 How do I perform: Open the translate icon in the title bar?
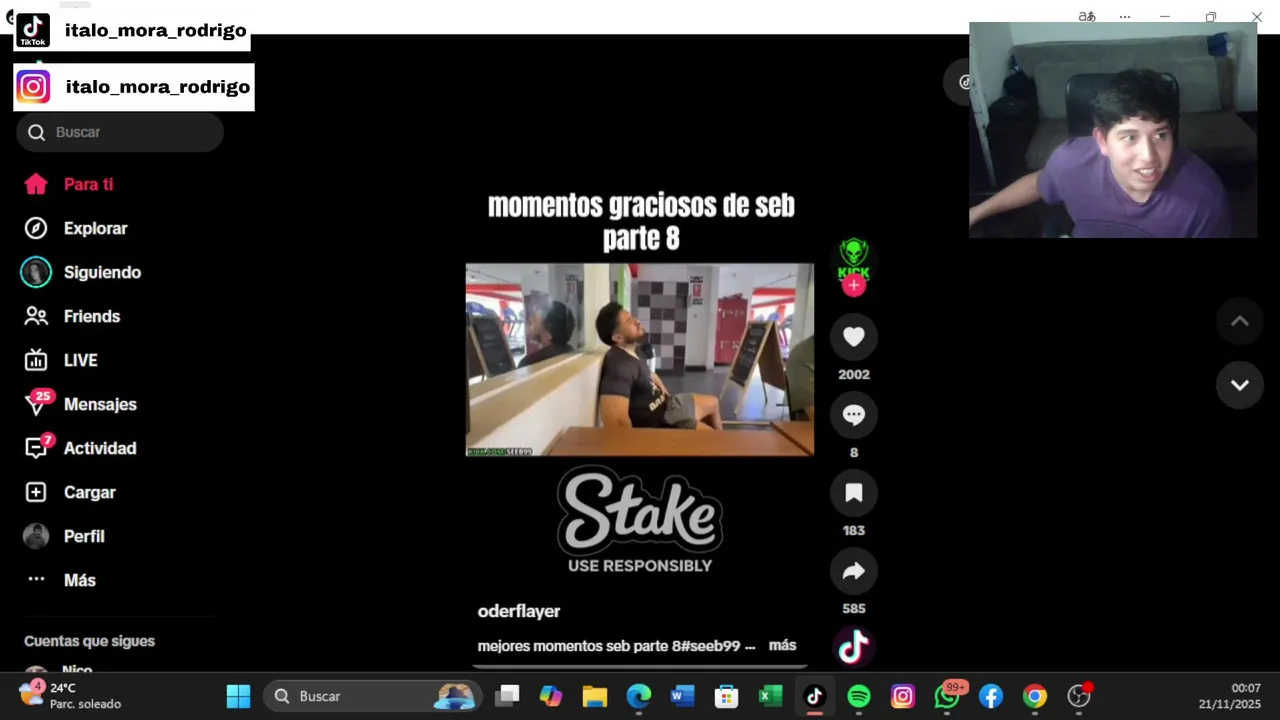(1086, 16)
